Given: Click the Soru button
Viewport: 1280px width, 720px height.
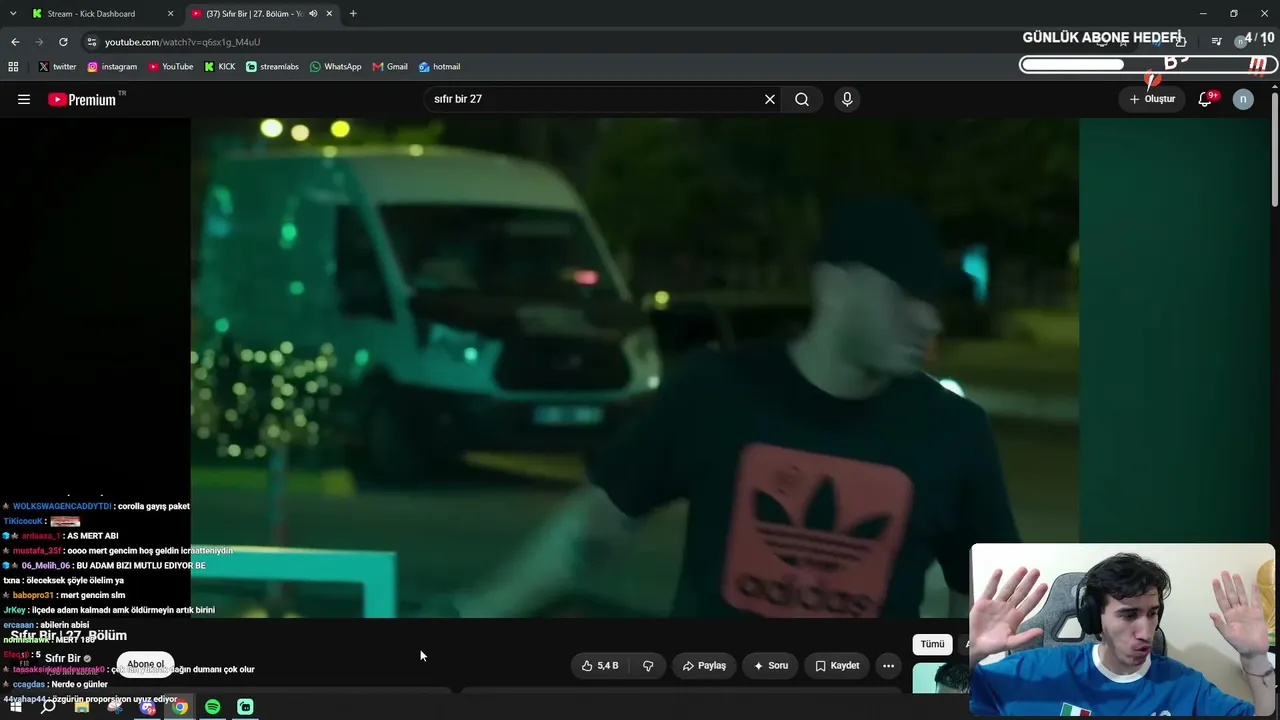Looking at the screenshot, I should 771,665.
